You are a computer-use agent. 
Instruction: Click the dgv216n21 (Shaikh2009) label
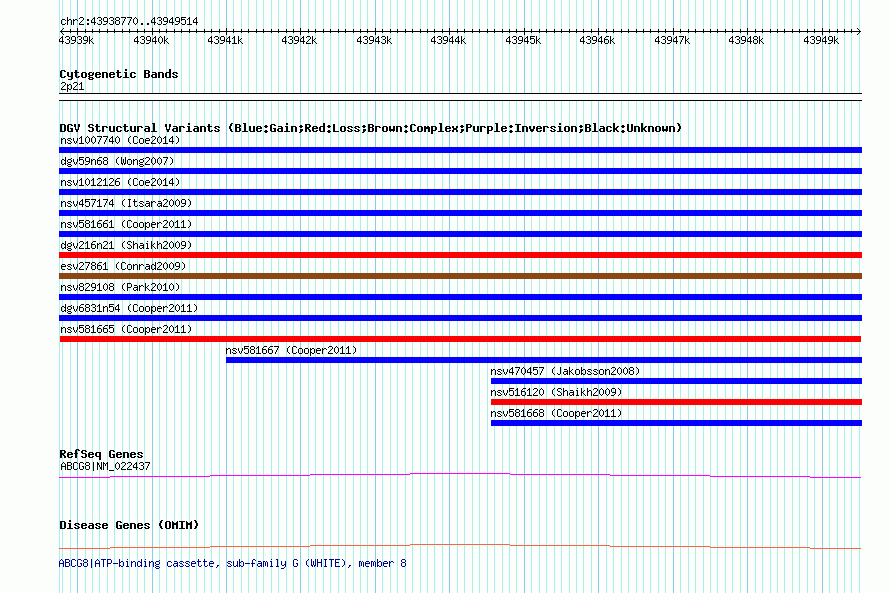(126, 245)
